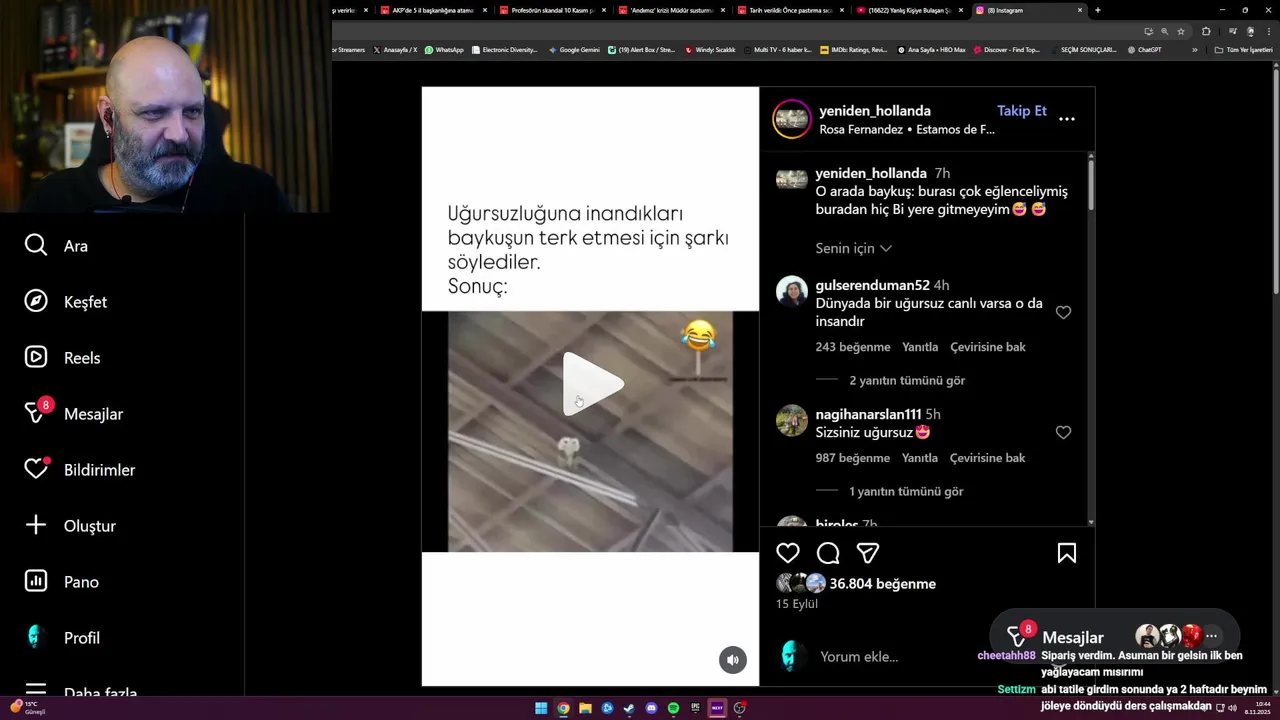Switch to Profesörün skandal tab

552,10
